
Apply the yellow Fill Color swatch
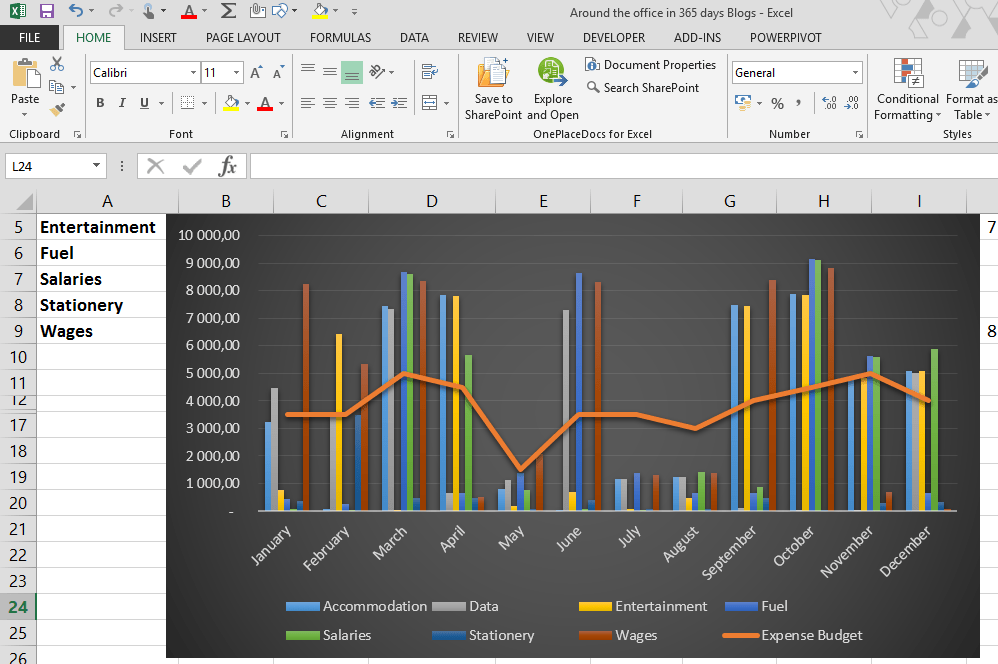pyautogui.click(x=231, y=102)
